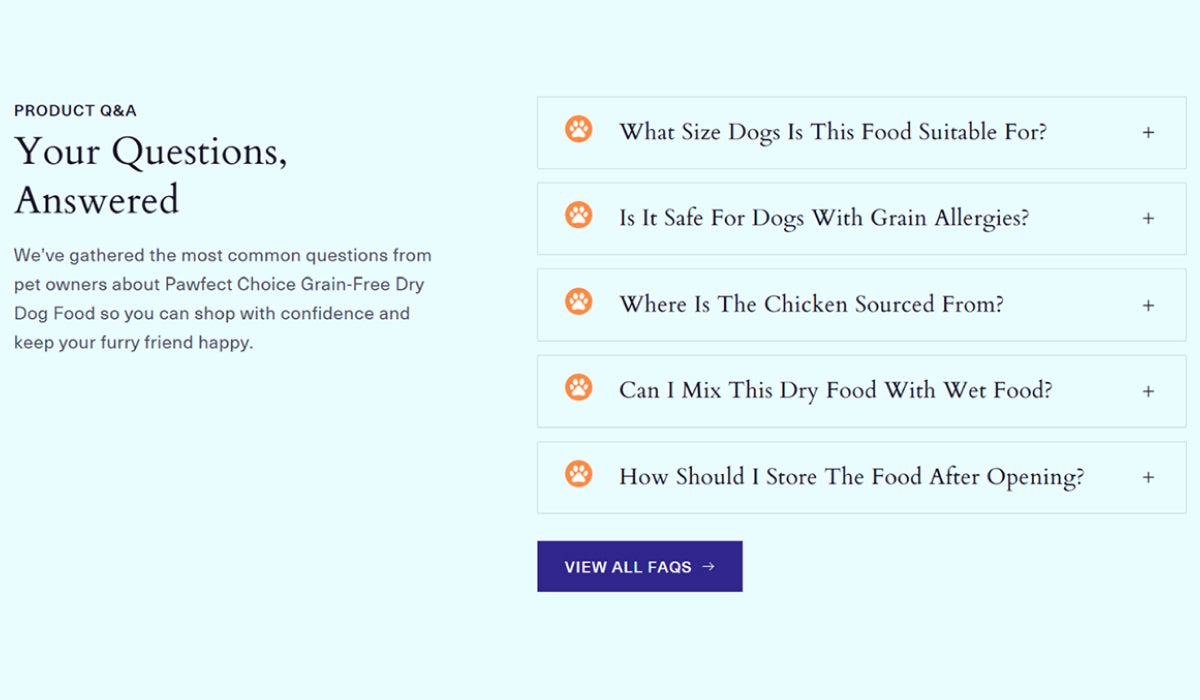Click the Pawfect Choice description paragraph
The height and width of the screenshot is (700, 1200).
tap(222, 299)
